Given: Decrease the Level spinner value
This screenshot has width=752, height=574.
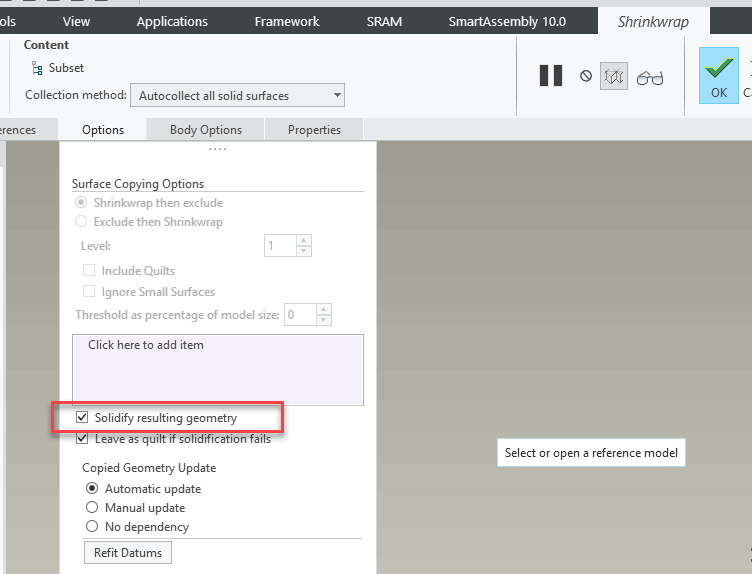Looking at the screenshot, I should (304, 251).
